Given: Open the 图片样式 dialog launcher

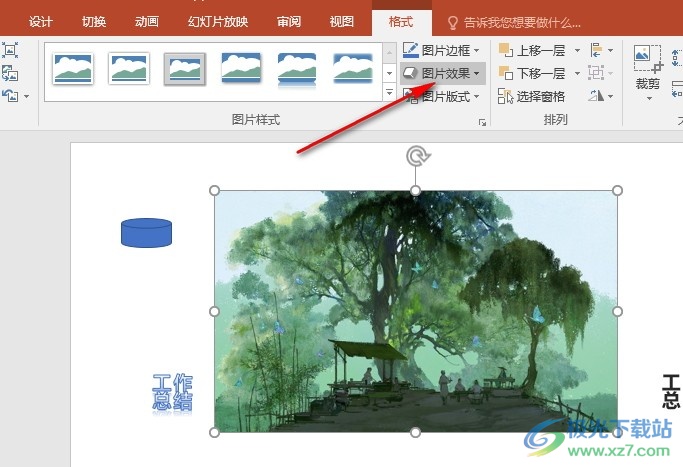Looking at the screenshot, I should tap(482, 122).
